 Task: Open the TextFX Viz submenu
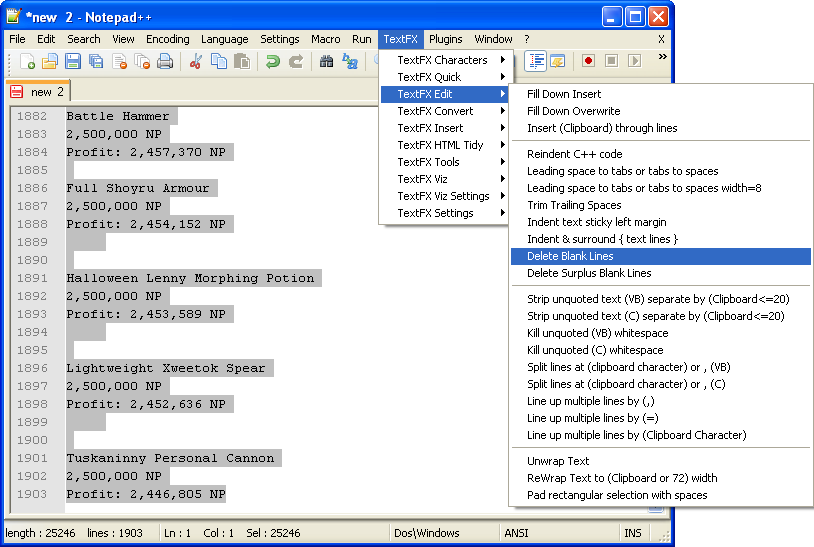(446, 179)
